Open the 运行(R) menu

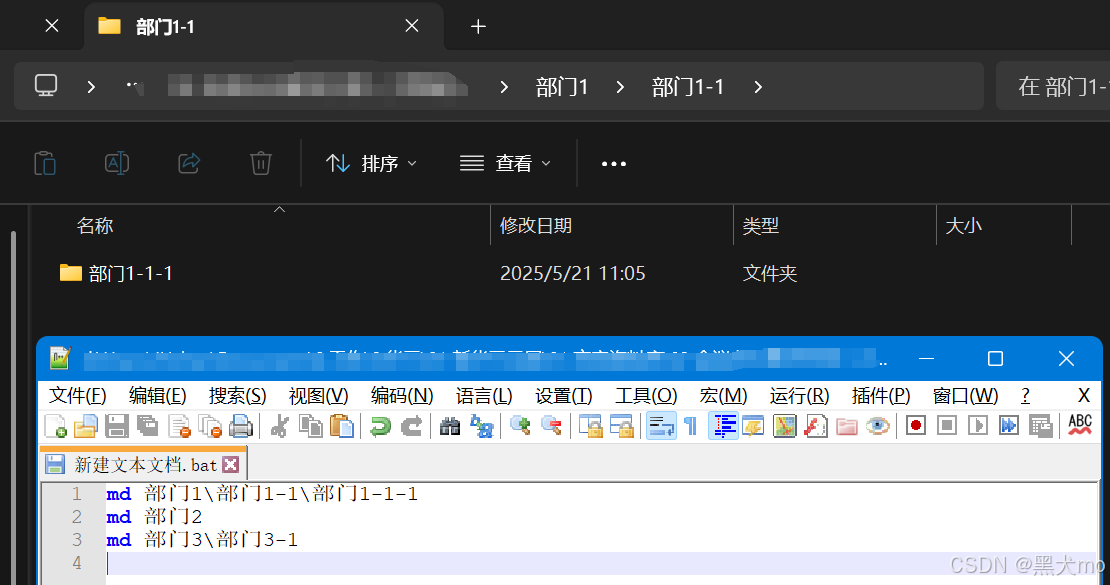coord(799,396)
